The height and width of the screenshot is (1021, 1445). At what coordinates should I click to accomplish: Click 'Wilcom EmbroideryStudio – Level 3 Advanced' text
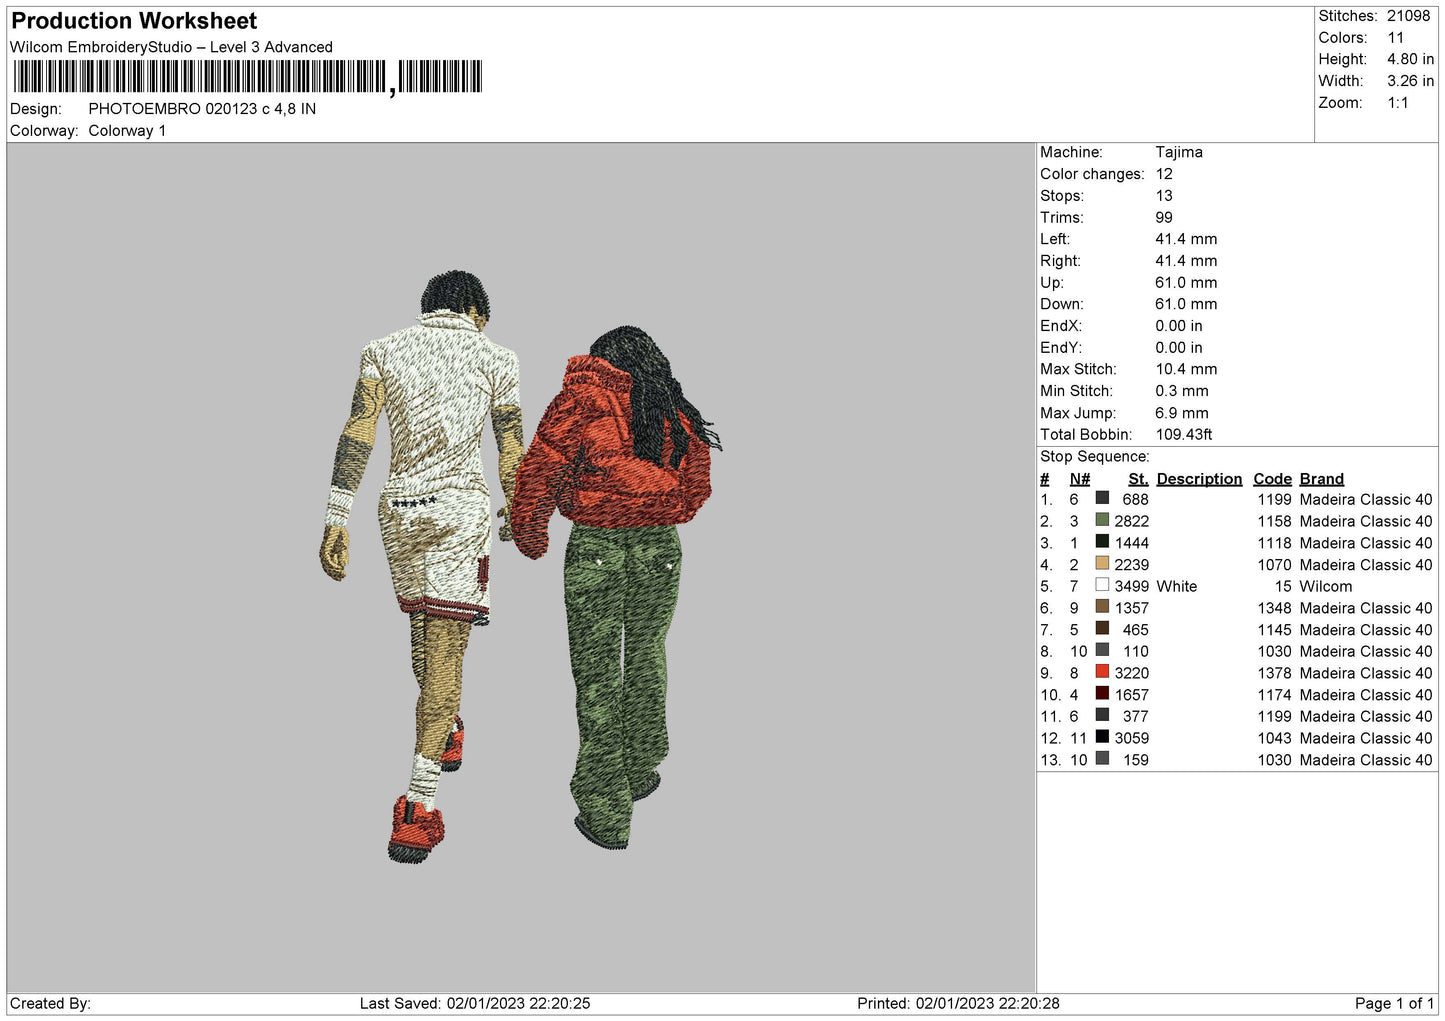point(171,47)
